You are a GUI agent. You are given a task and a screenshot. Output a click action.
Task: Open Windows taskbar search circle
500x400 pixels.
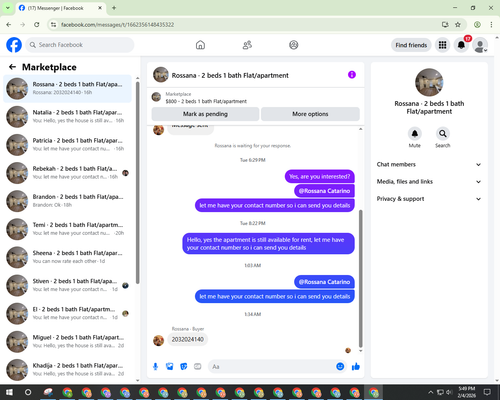(x=28, y=392)
